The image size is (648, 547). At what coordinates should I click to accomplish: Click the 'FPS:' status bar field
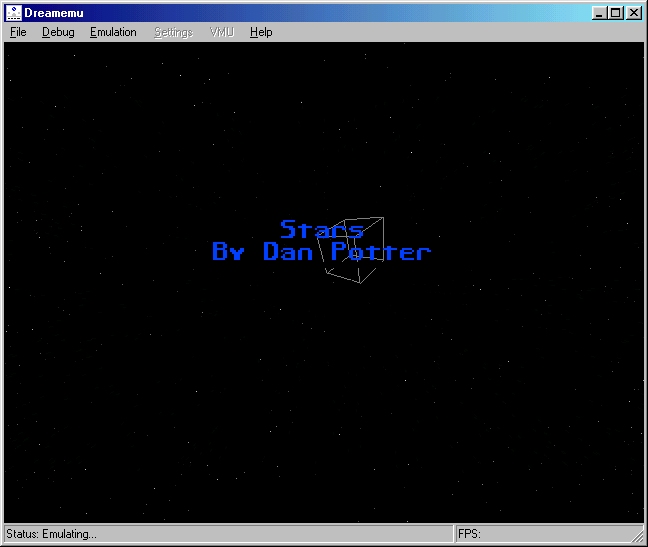click(549, 534)
